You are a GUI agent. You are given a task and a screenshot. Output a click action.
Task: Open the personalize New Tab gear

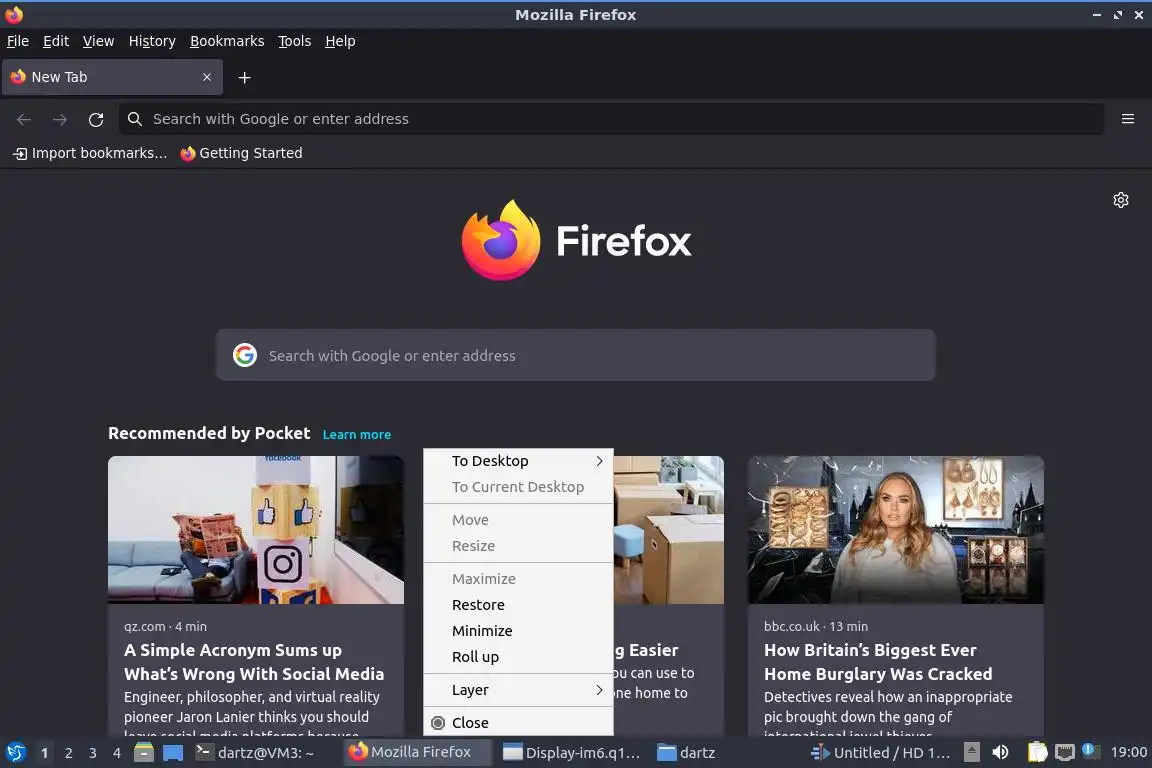point(1120,200)
